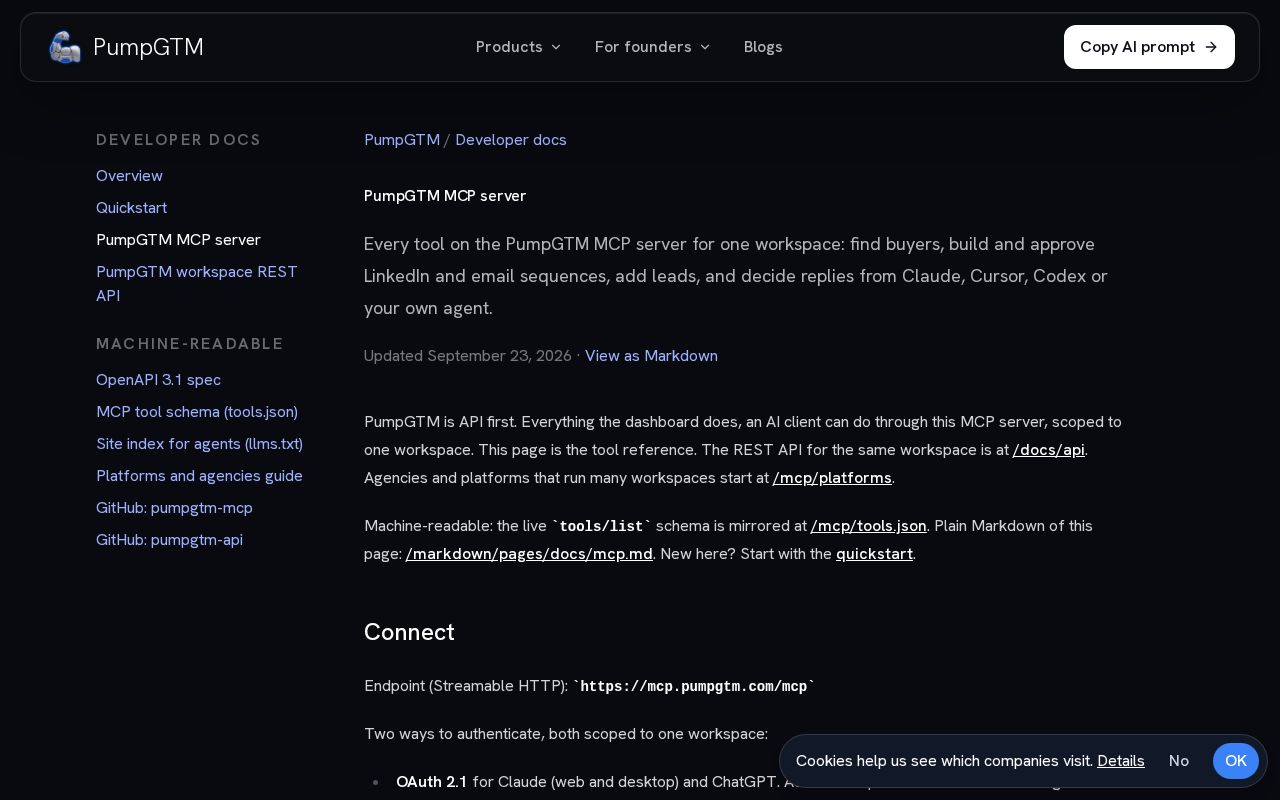Follow the /docs/api inline link
The image size is (1280, 800).
pos(1048,450)
